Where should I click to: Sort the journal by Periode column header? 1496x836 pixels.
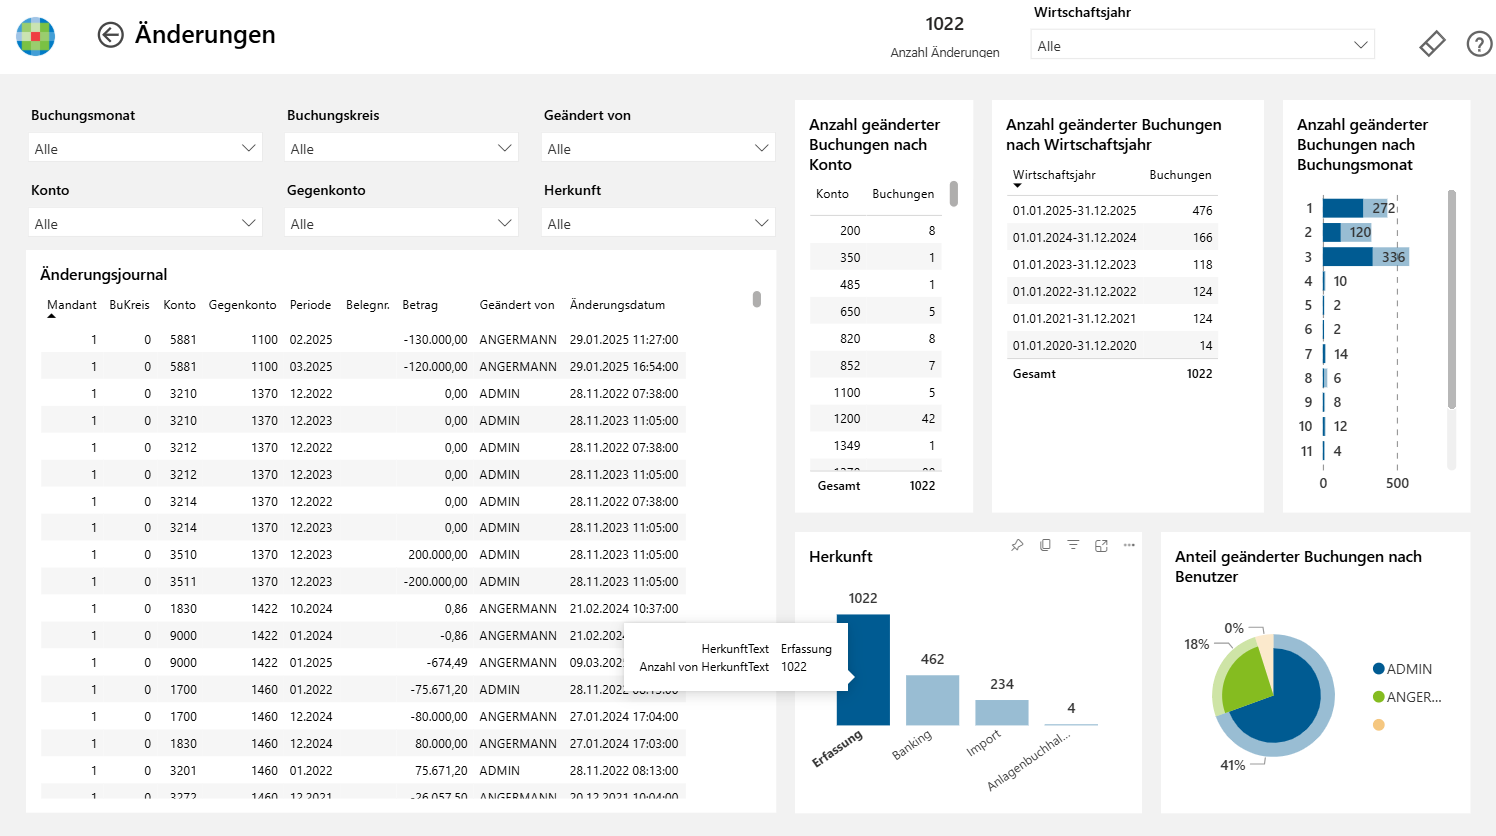[310, 305]
